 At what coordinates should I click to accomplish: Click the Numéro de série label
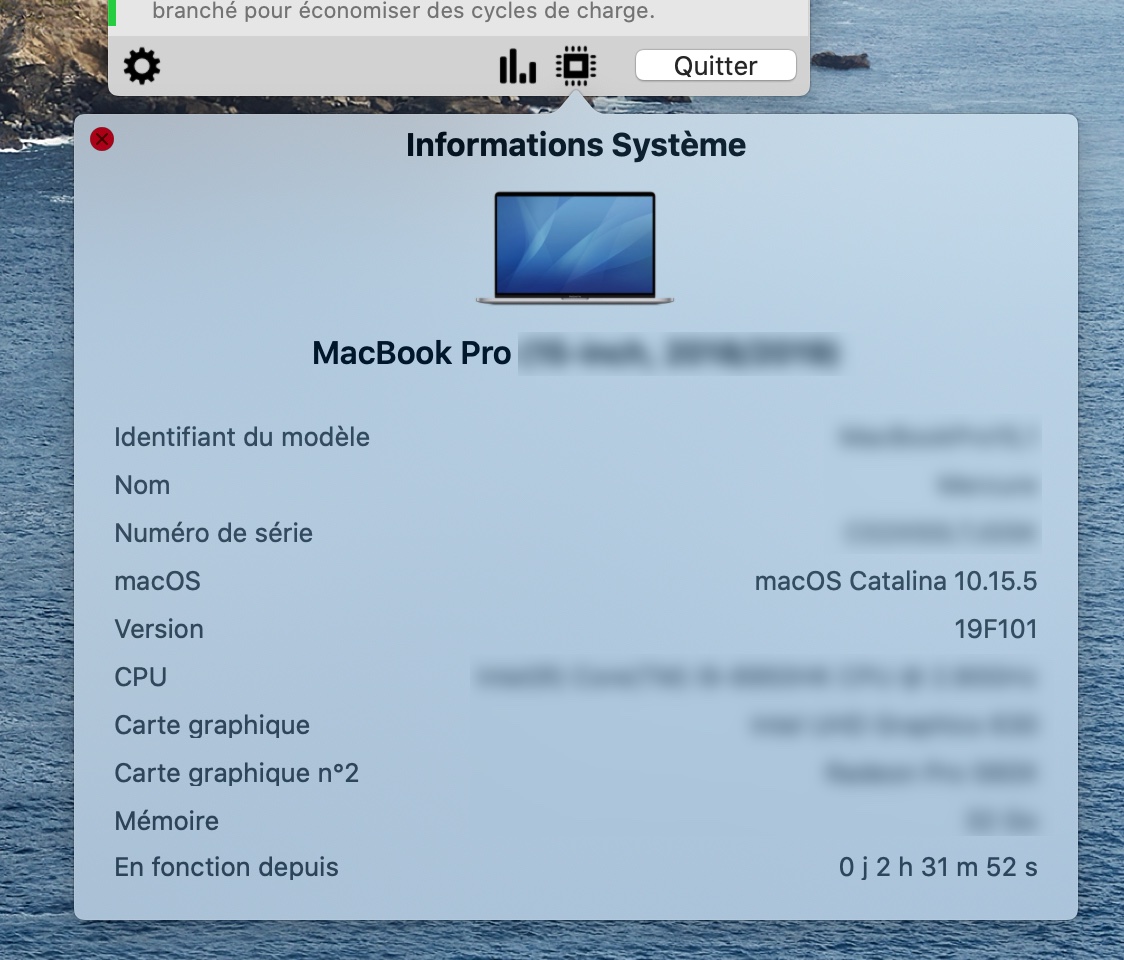(x=213, y=533)
